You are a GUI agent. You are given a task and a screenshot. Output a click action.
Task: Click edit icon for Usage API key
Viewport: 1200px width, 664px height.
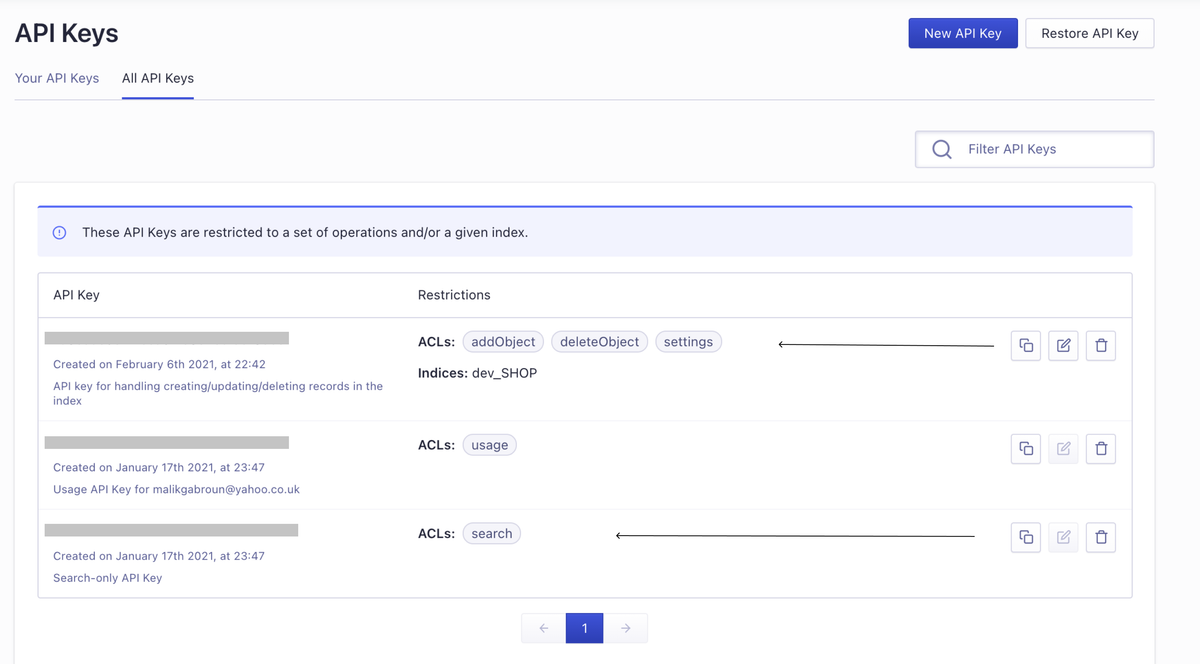point(1063,449)
